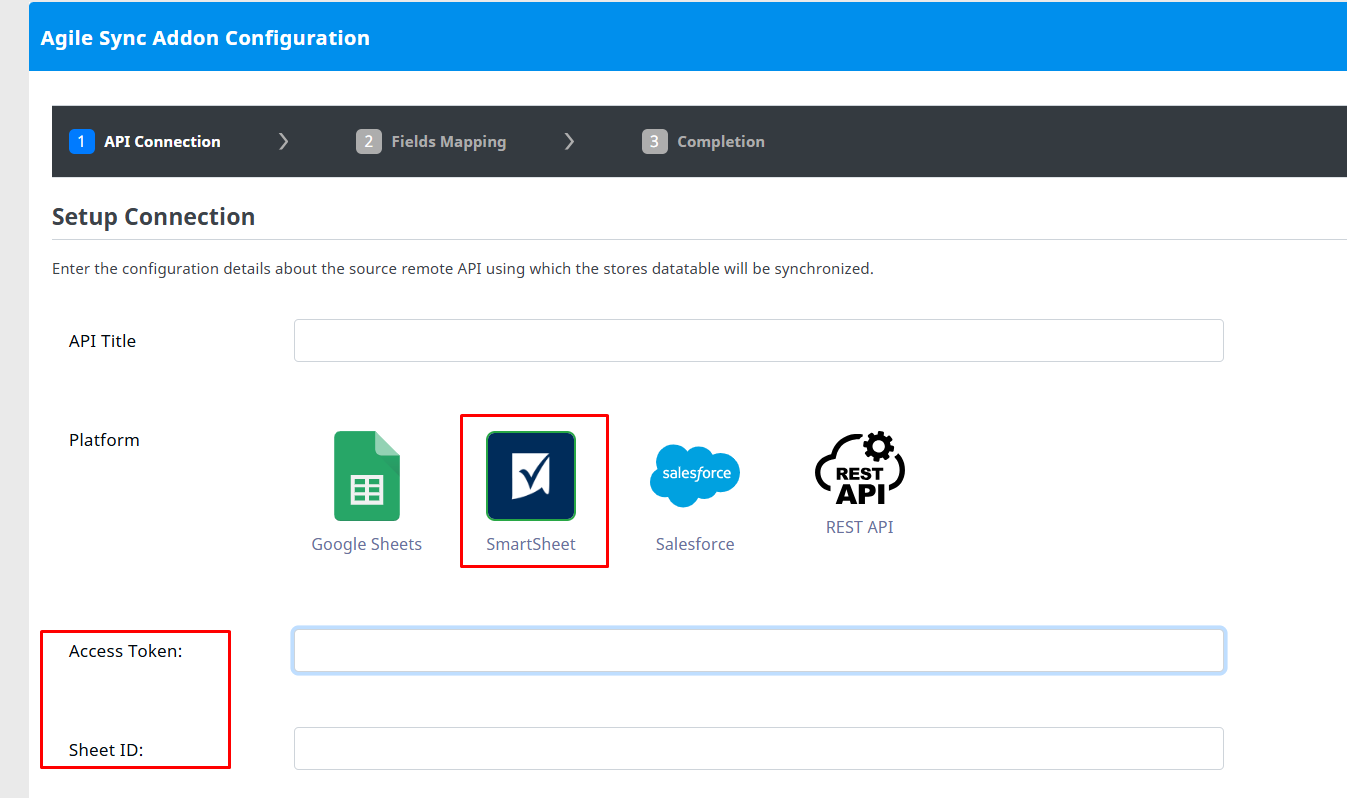
Task: Pick the Salesforce cloud icon
Action: 695,475
